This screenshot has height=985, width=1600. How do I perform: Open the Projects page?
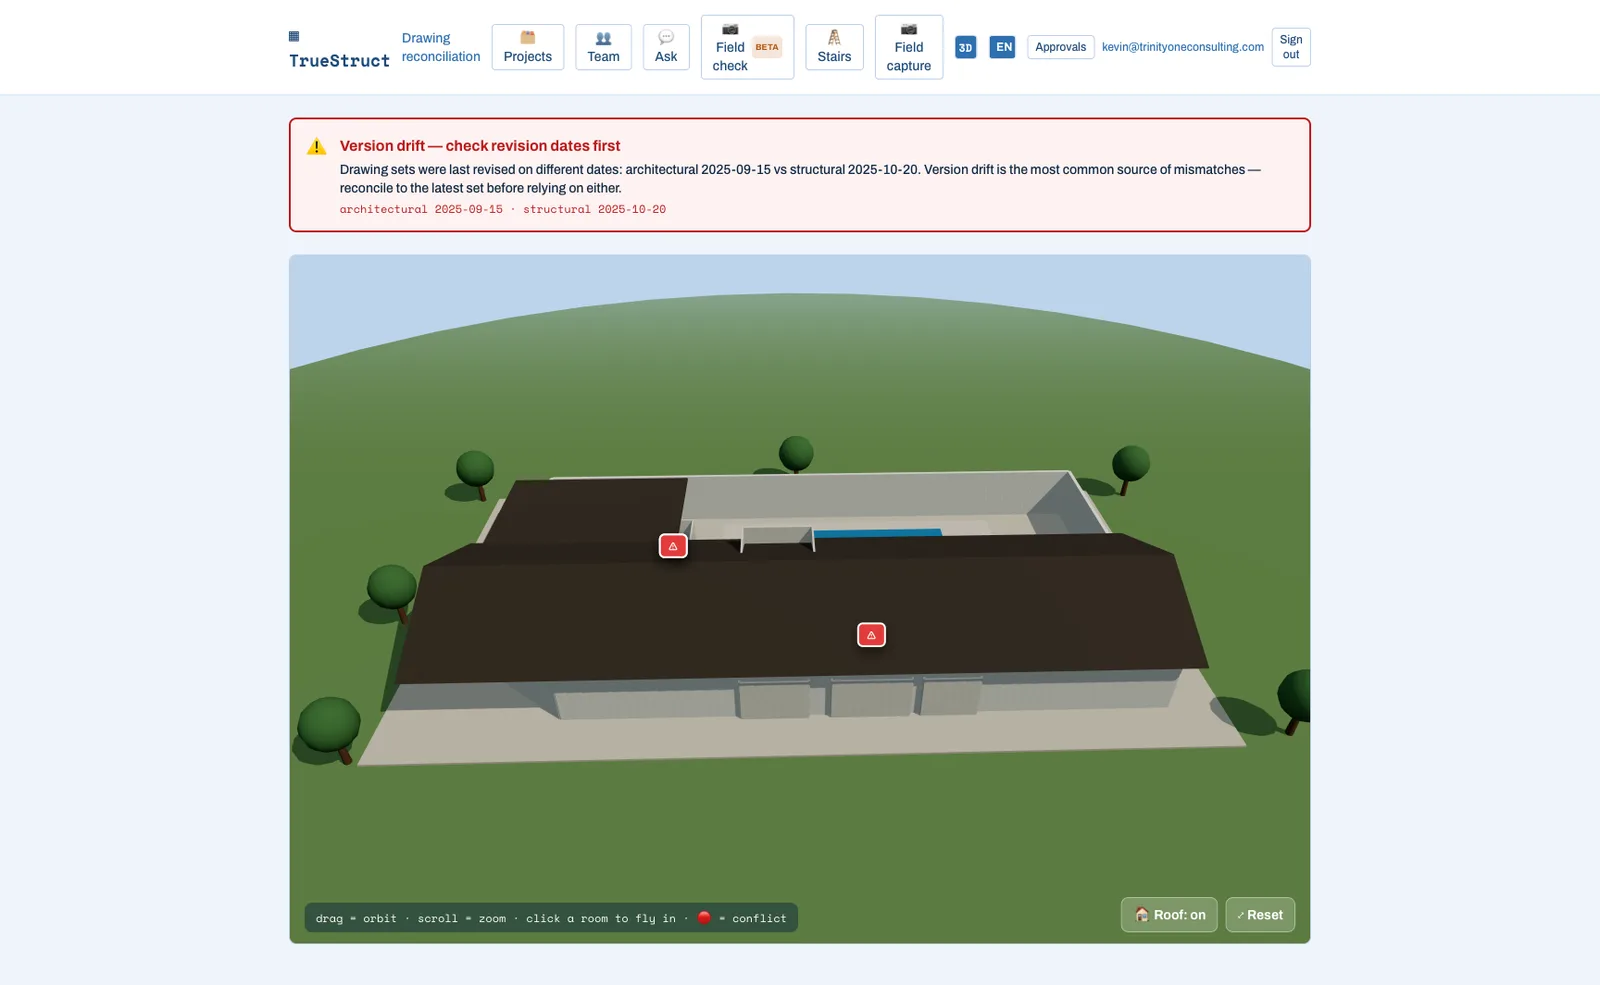click(x=528, y=47)
